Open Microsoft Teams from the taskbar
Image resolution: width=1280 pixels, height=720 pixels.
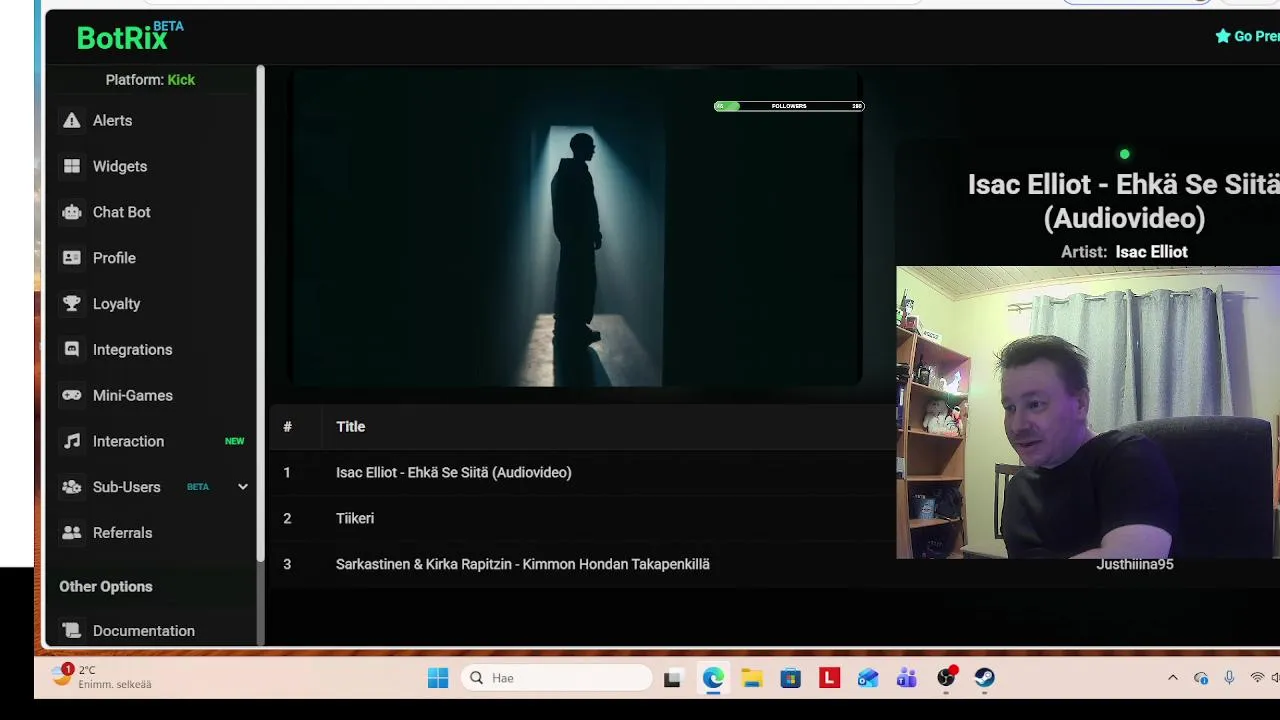click(x=907, y=678)
